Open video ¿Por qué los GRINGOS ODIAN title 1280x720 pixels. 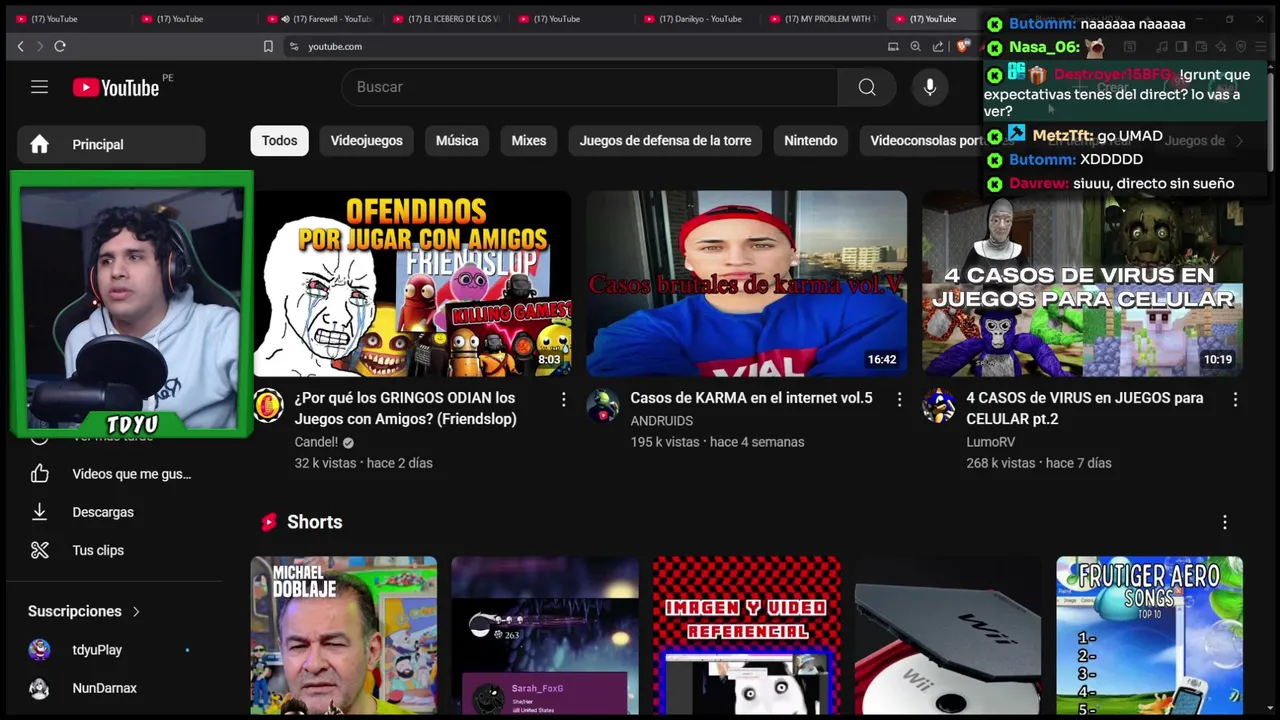pos(406,408)
